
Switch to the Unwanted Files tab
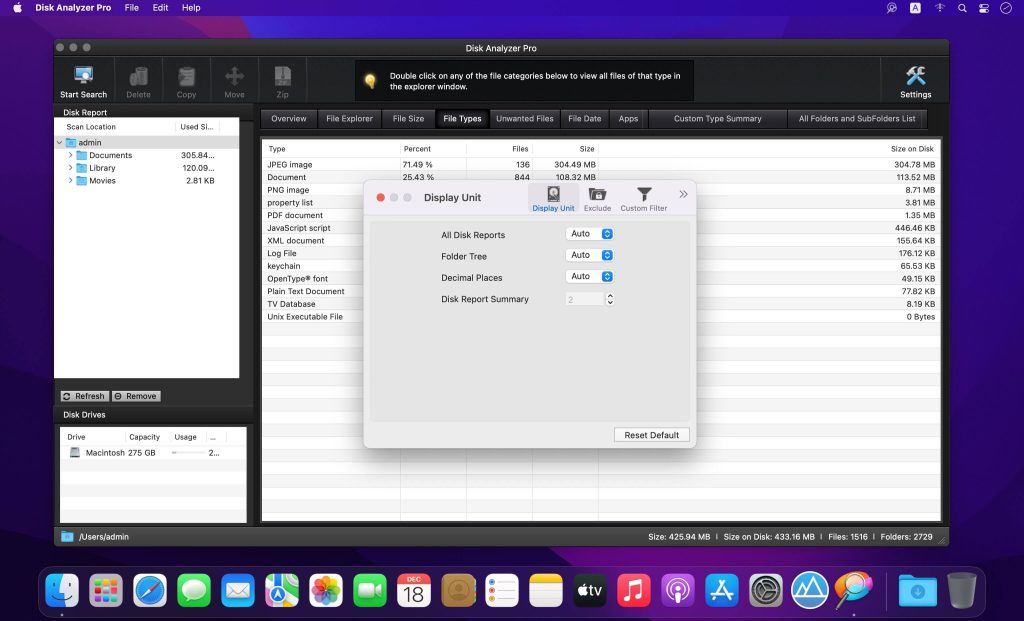coord(524,118)
